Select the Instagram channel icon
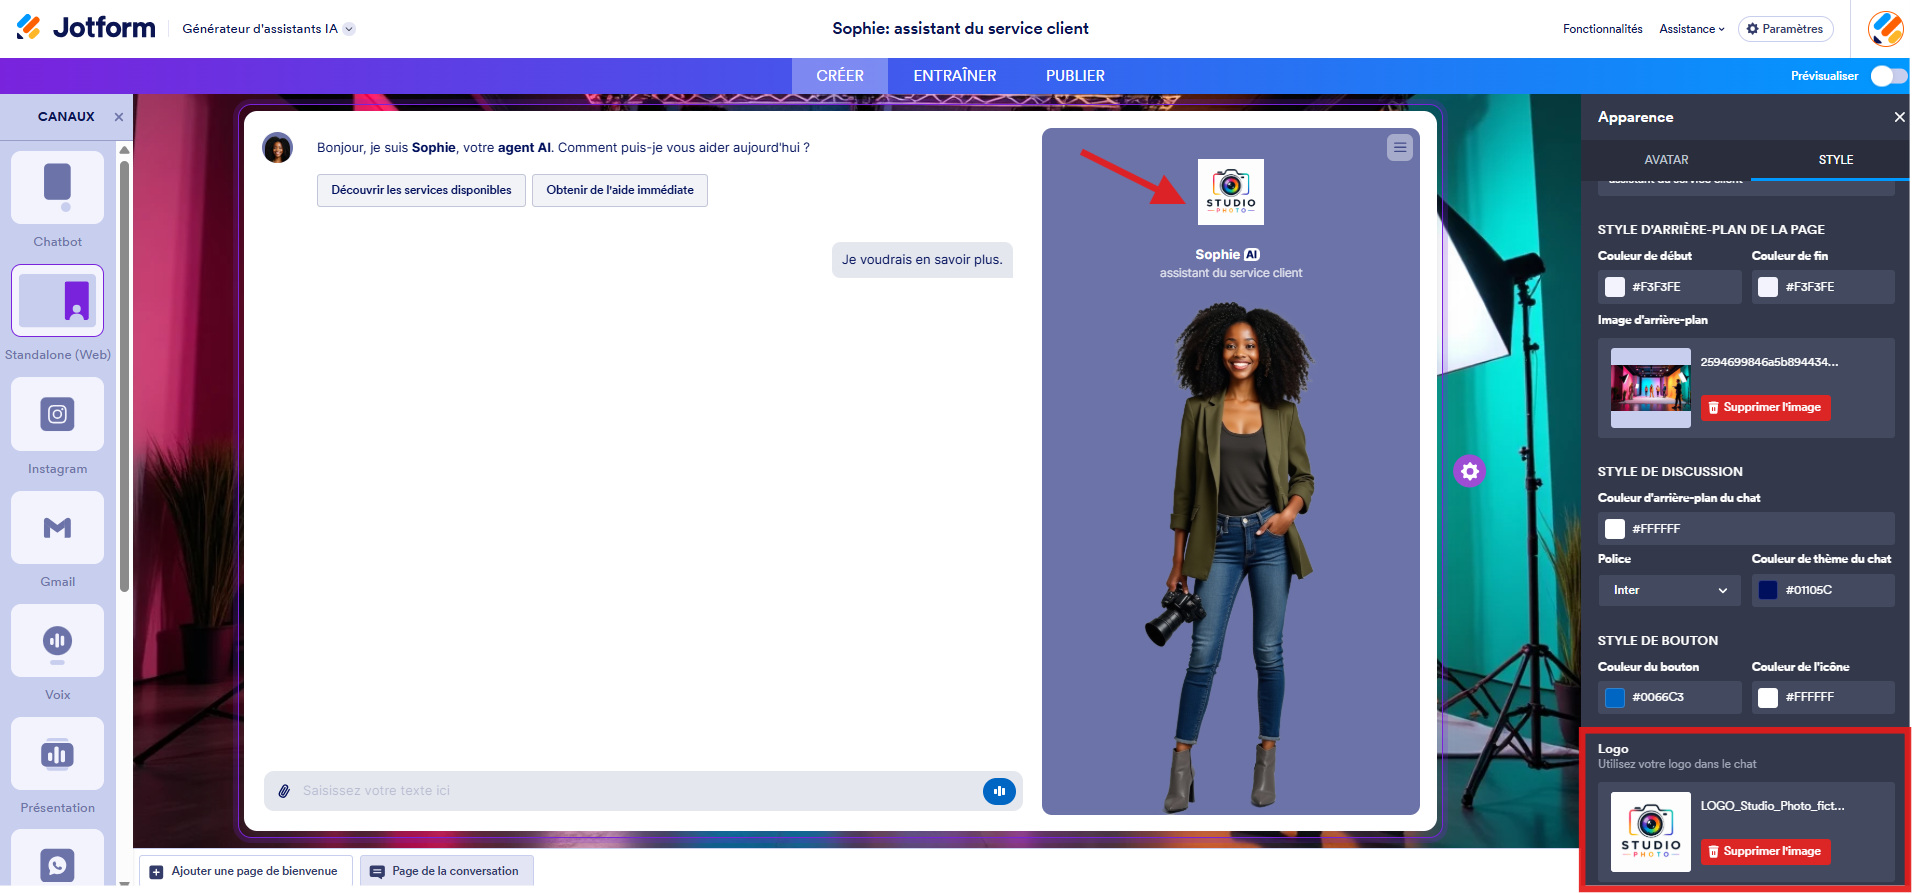 pos(57,414)
